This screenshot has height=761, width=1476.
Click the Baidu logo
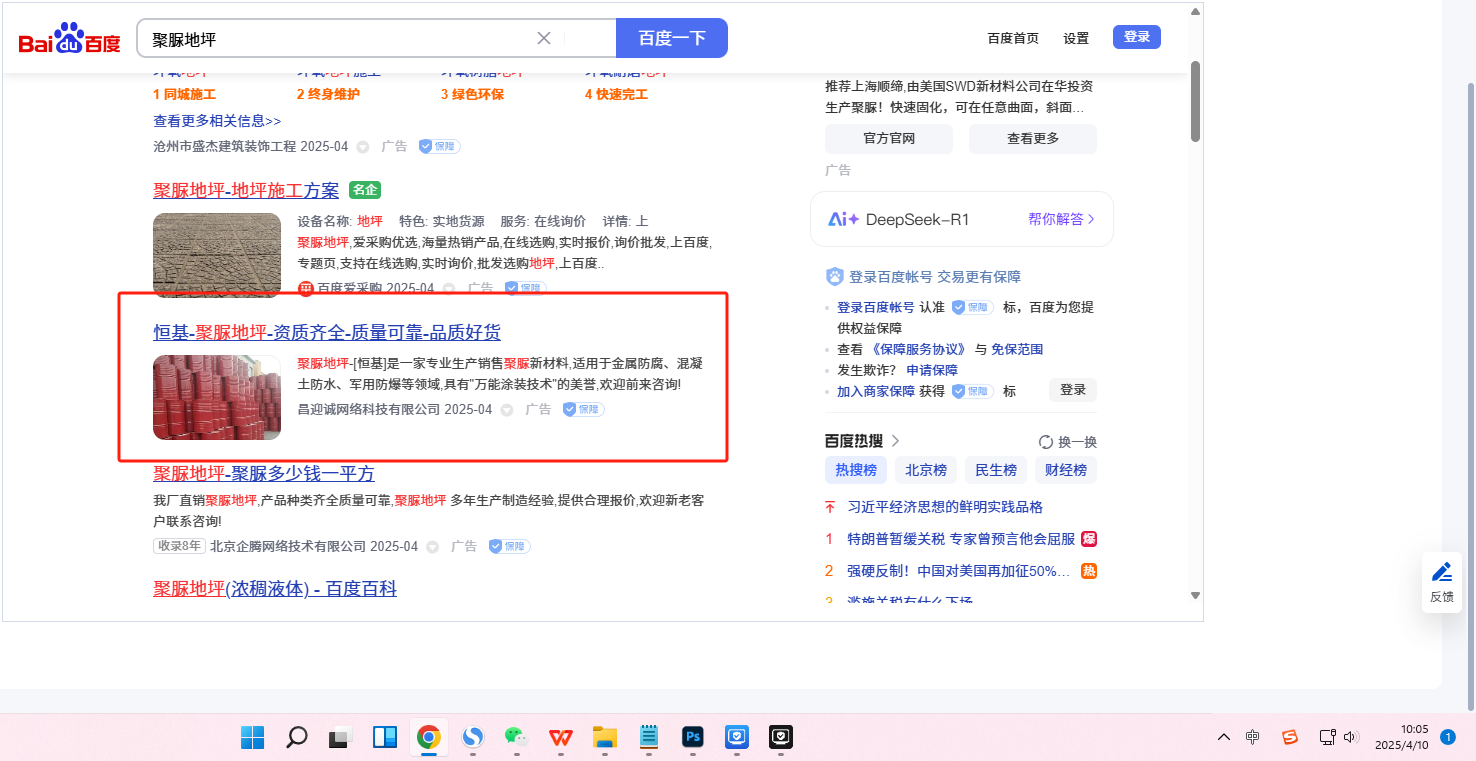point(69,40)
